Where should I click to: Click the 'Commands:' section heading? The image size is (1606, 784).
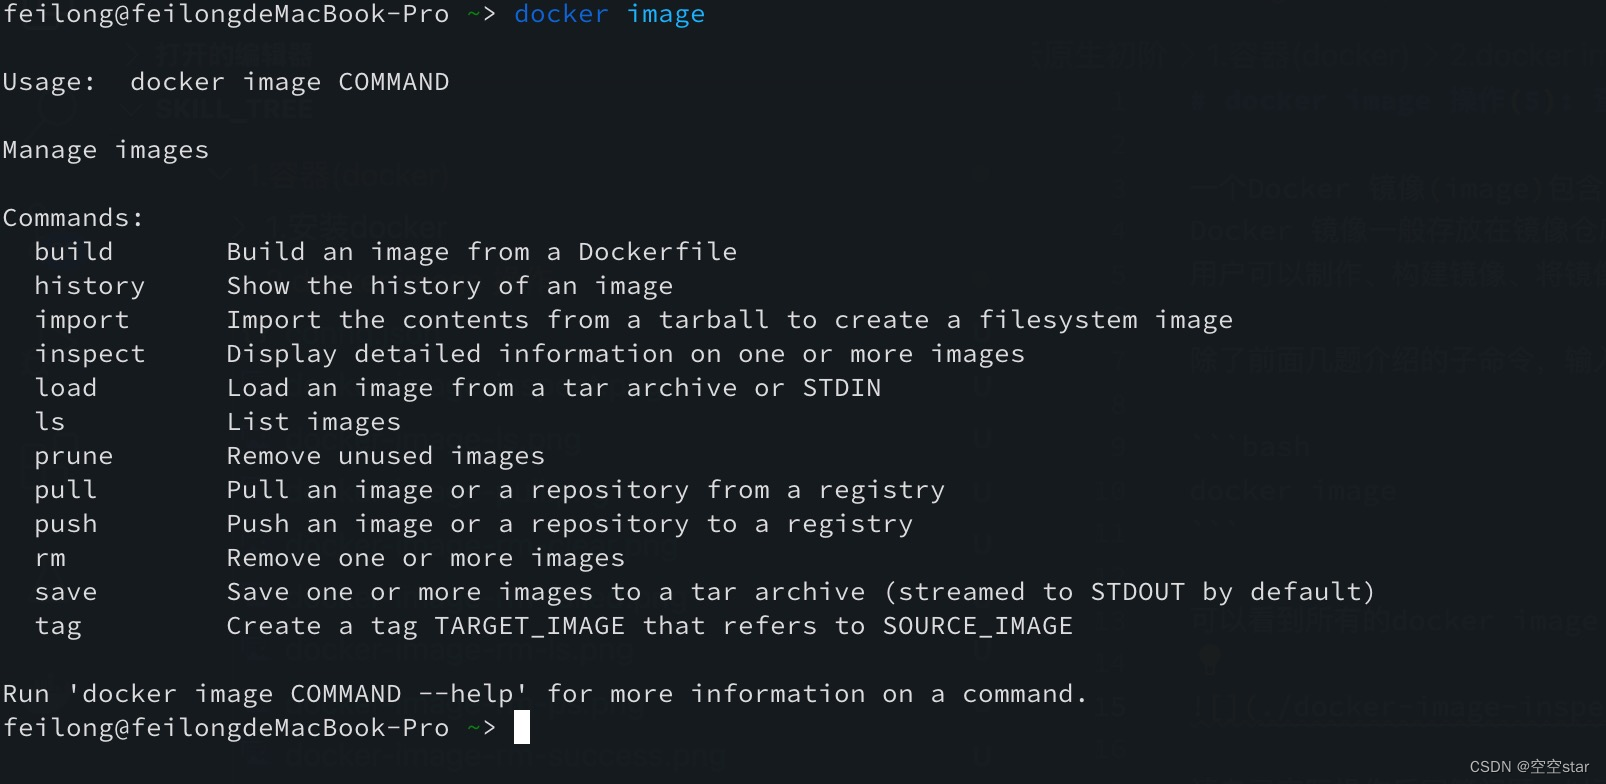tap(73, 218)
